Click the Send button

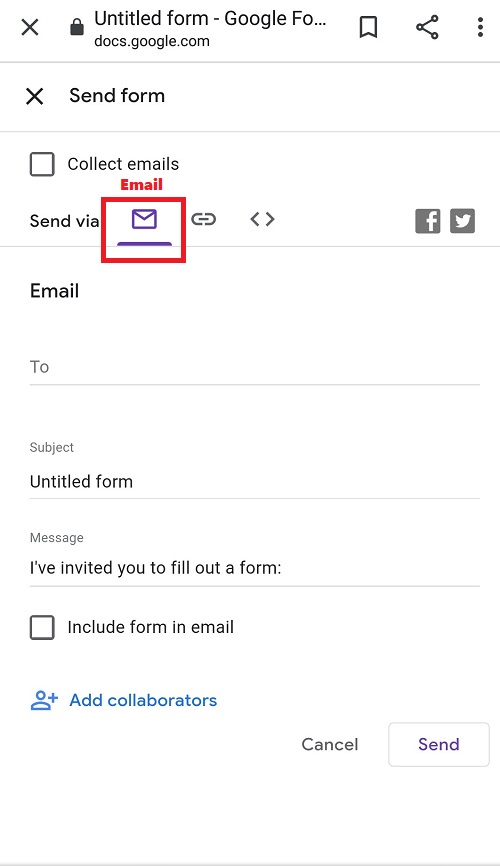pyautogui.click(x=439, y=744)
